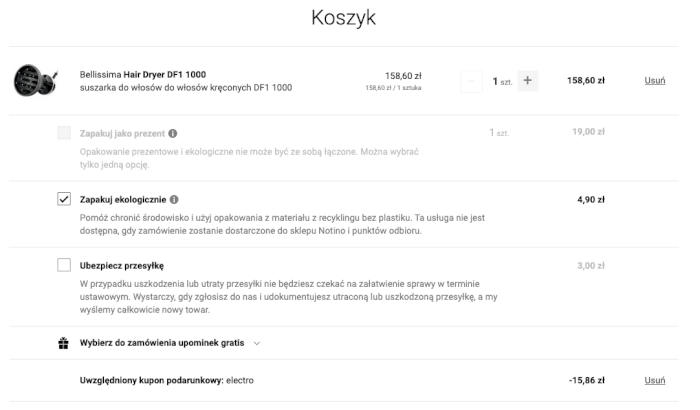Screen dimensions: 700x410
Task: Click the suszarka do włosów product subtitle
Action: tap(185, 88)
